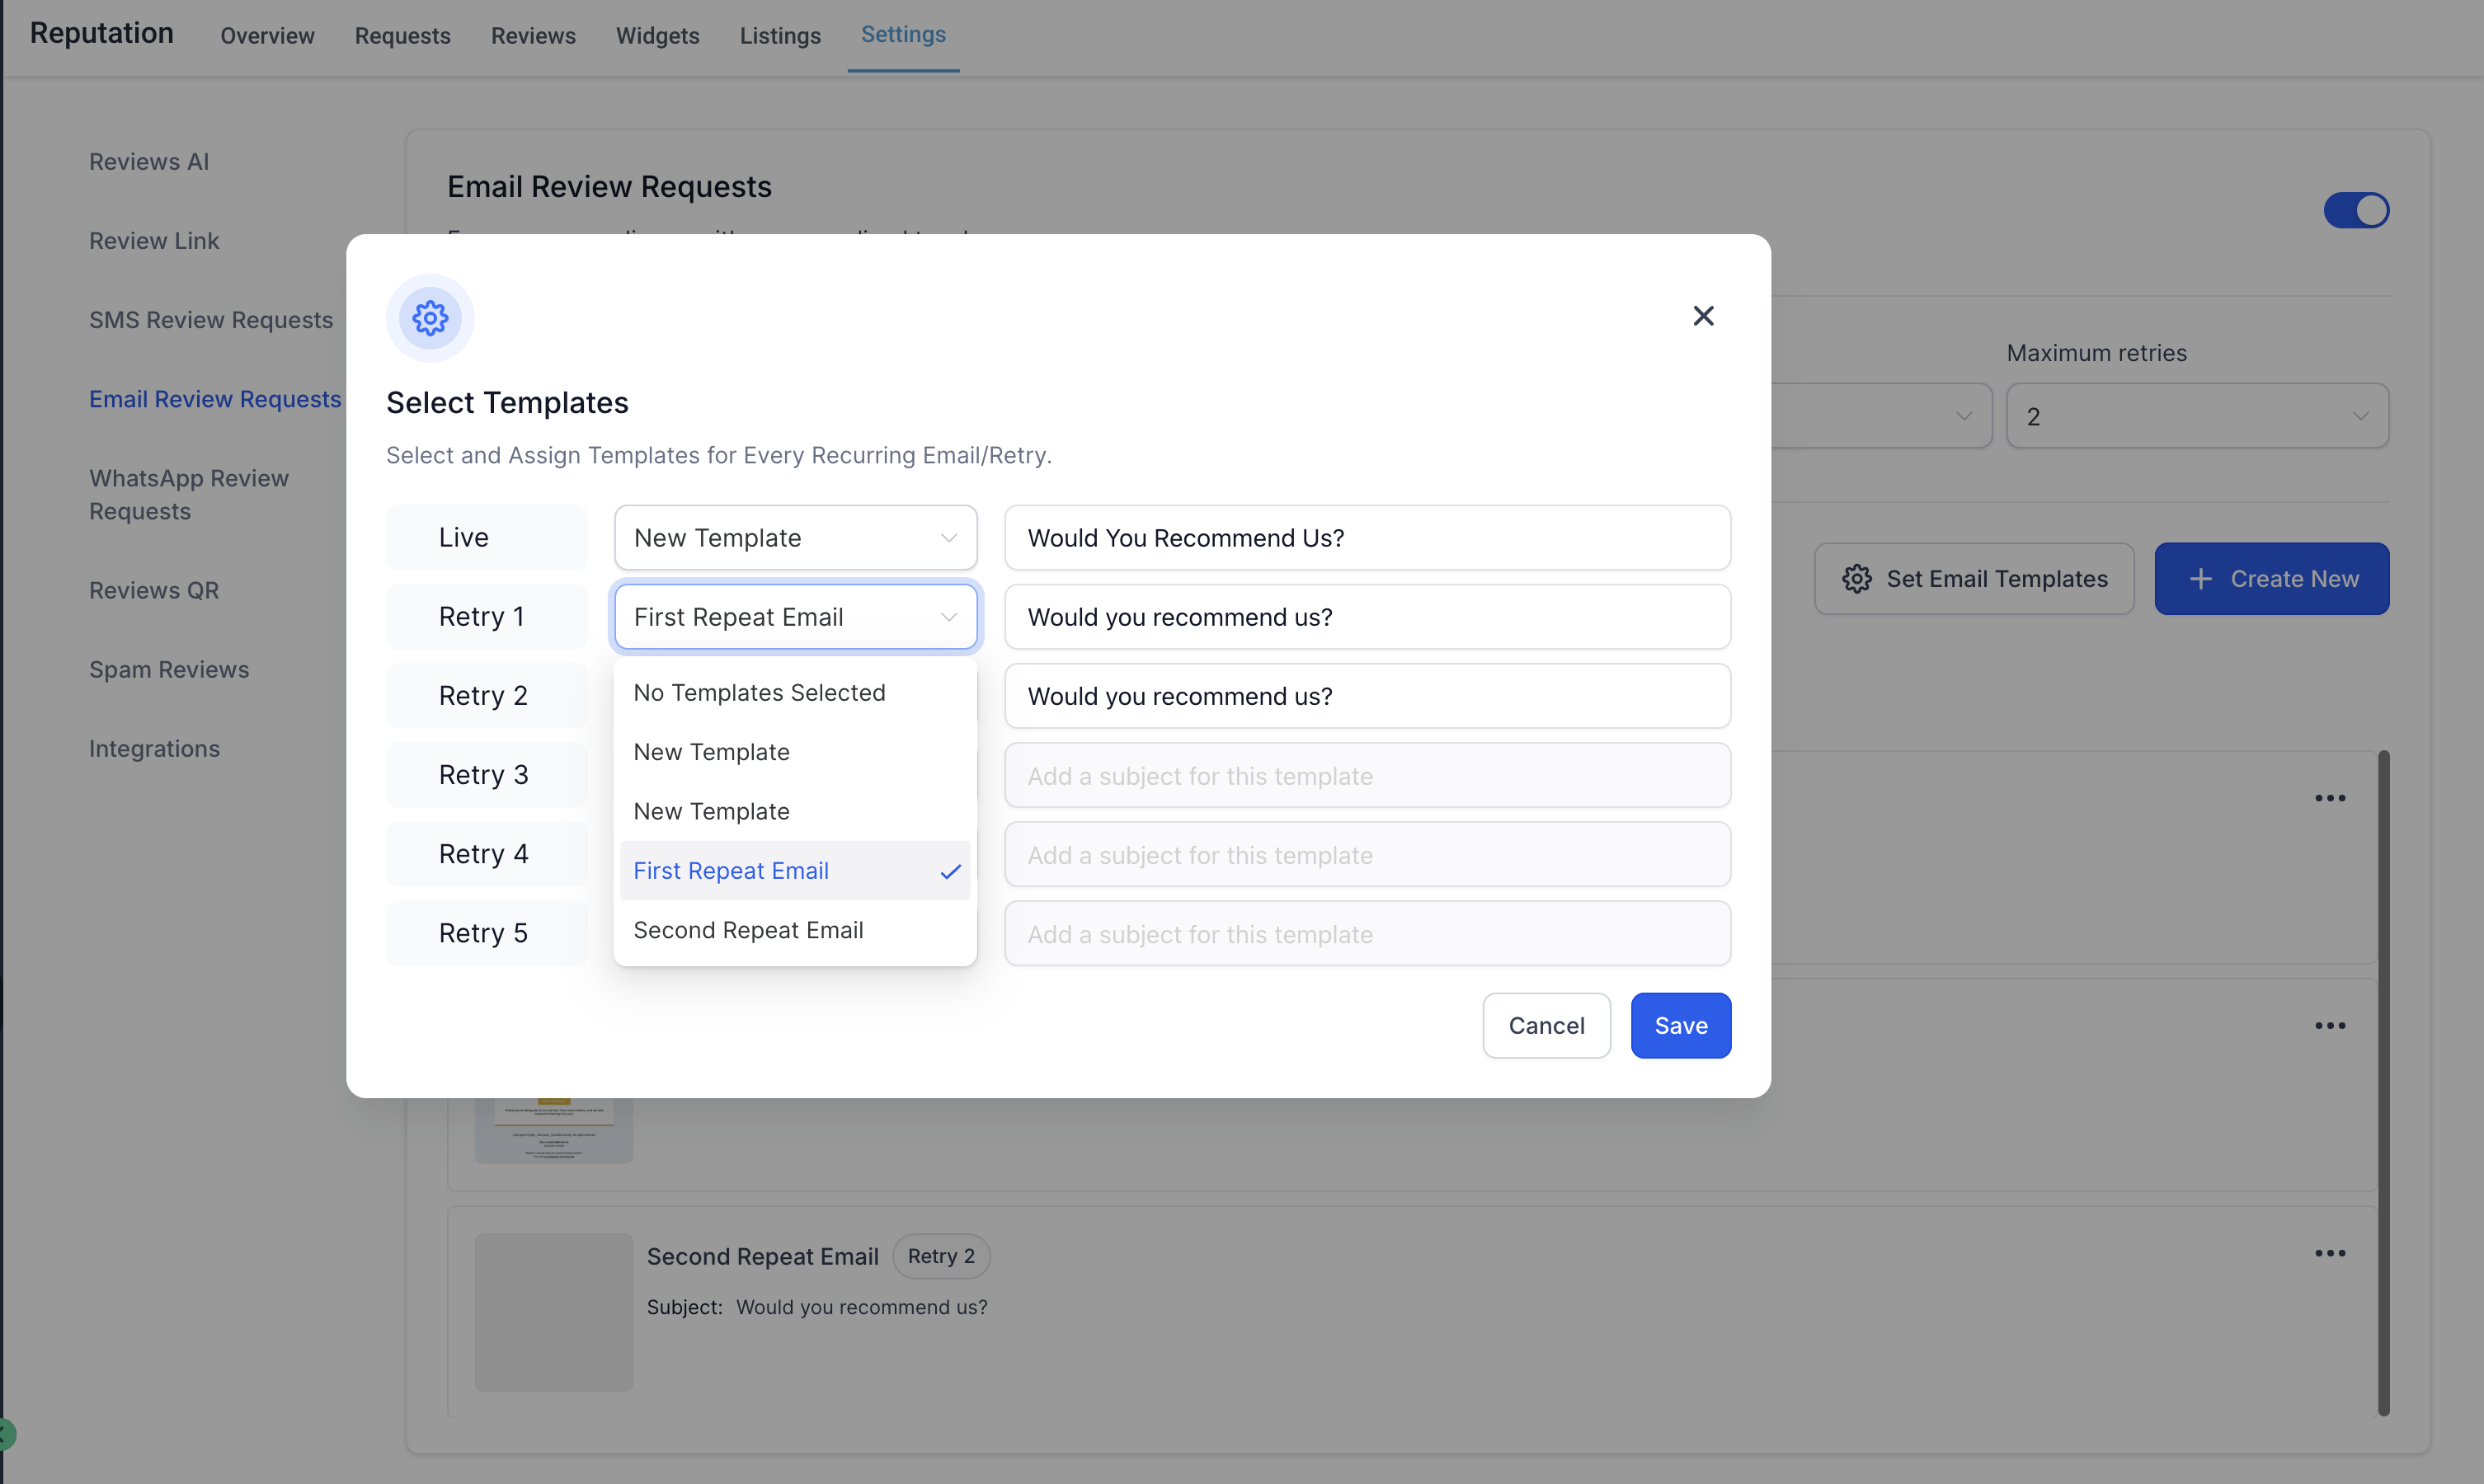
Task: Open SMS Review Requests in sidebar
Action: tap(211, 320)
